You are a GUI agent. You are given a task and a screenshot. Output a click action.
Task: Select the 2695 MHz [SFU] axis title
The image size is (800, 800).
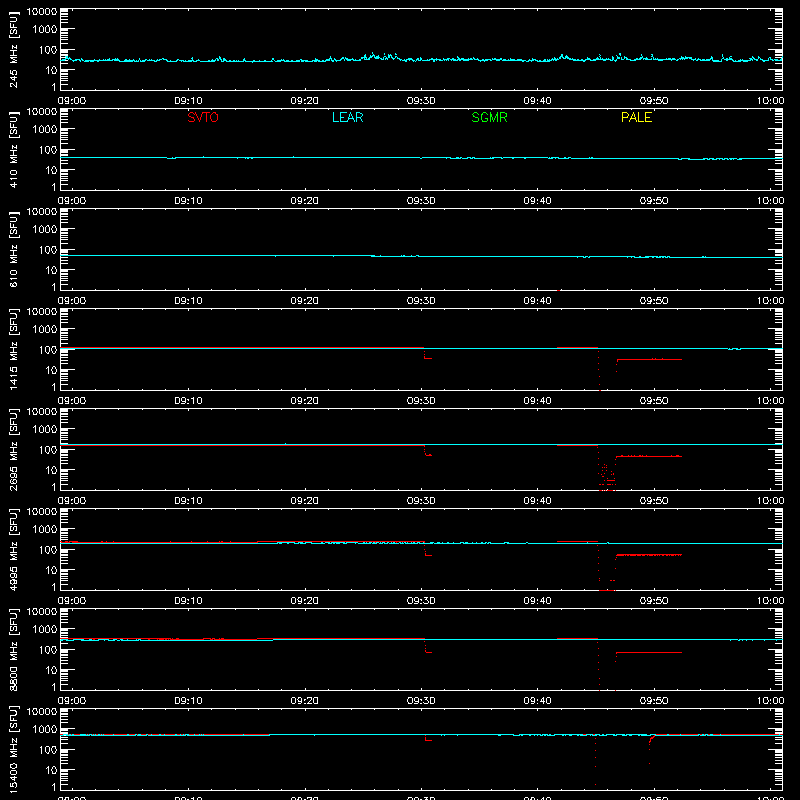click(14, 449)
